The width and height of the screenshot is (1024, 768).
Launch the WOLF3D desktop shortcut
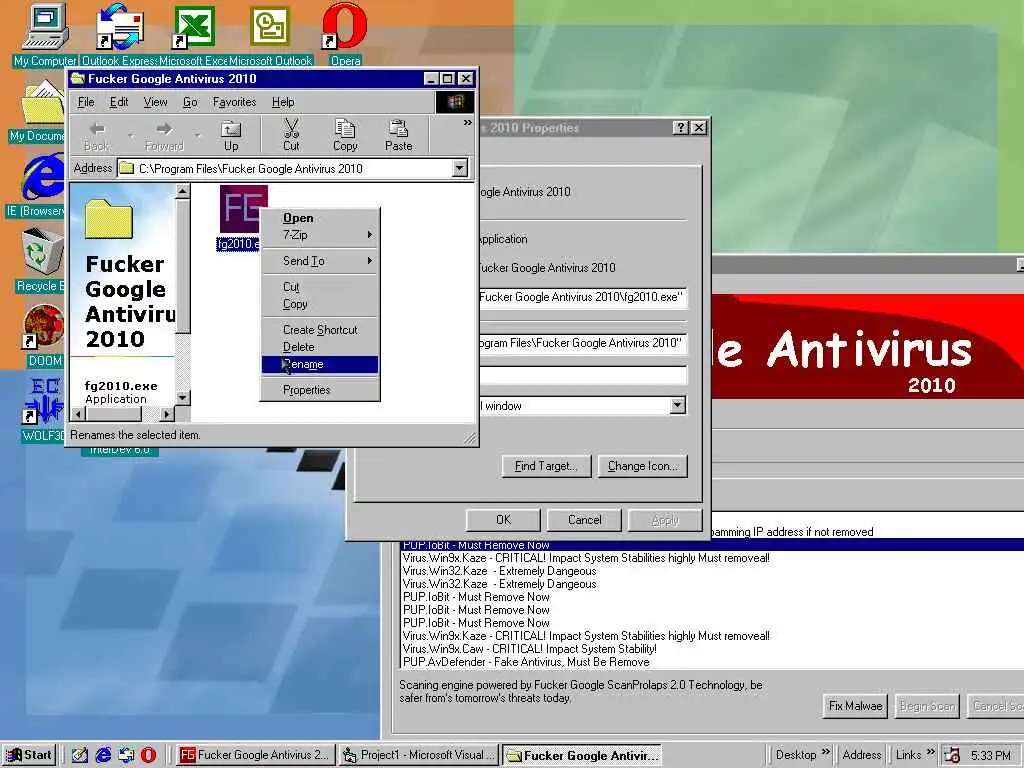(x=43, y=410)
